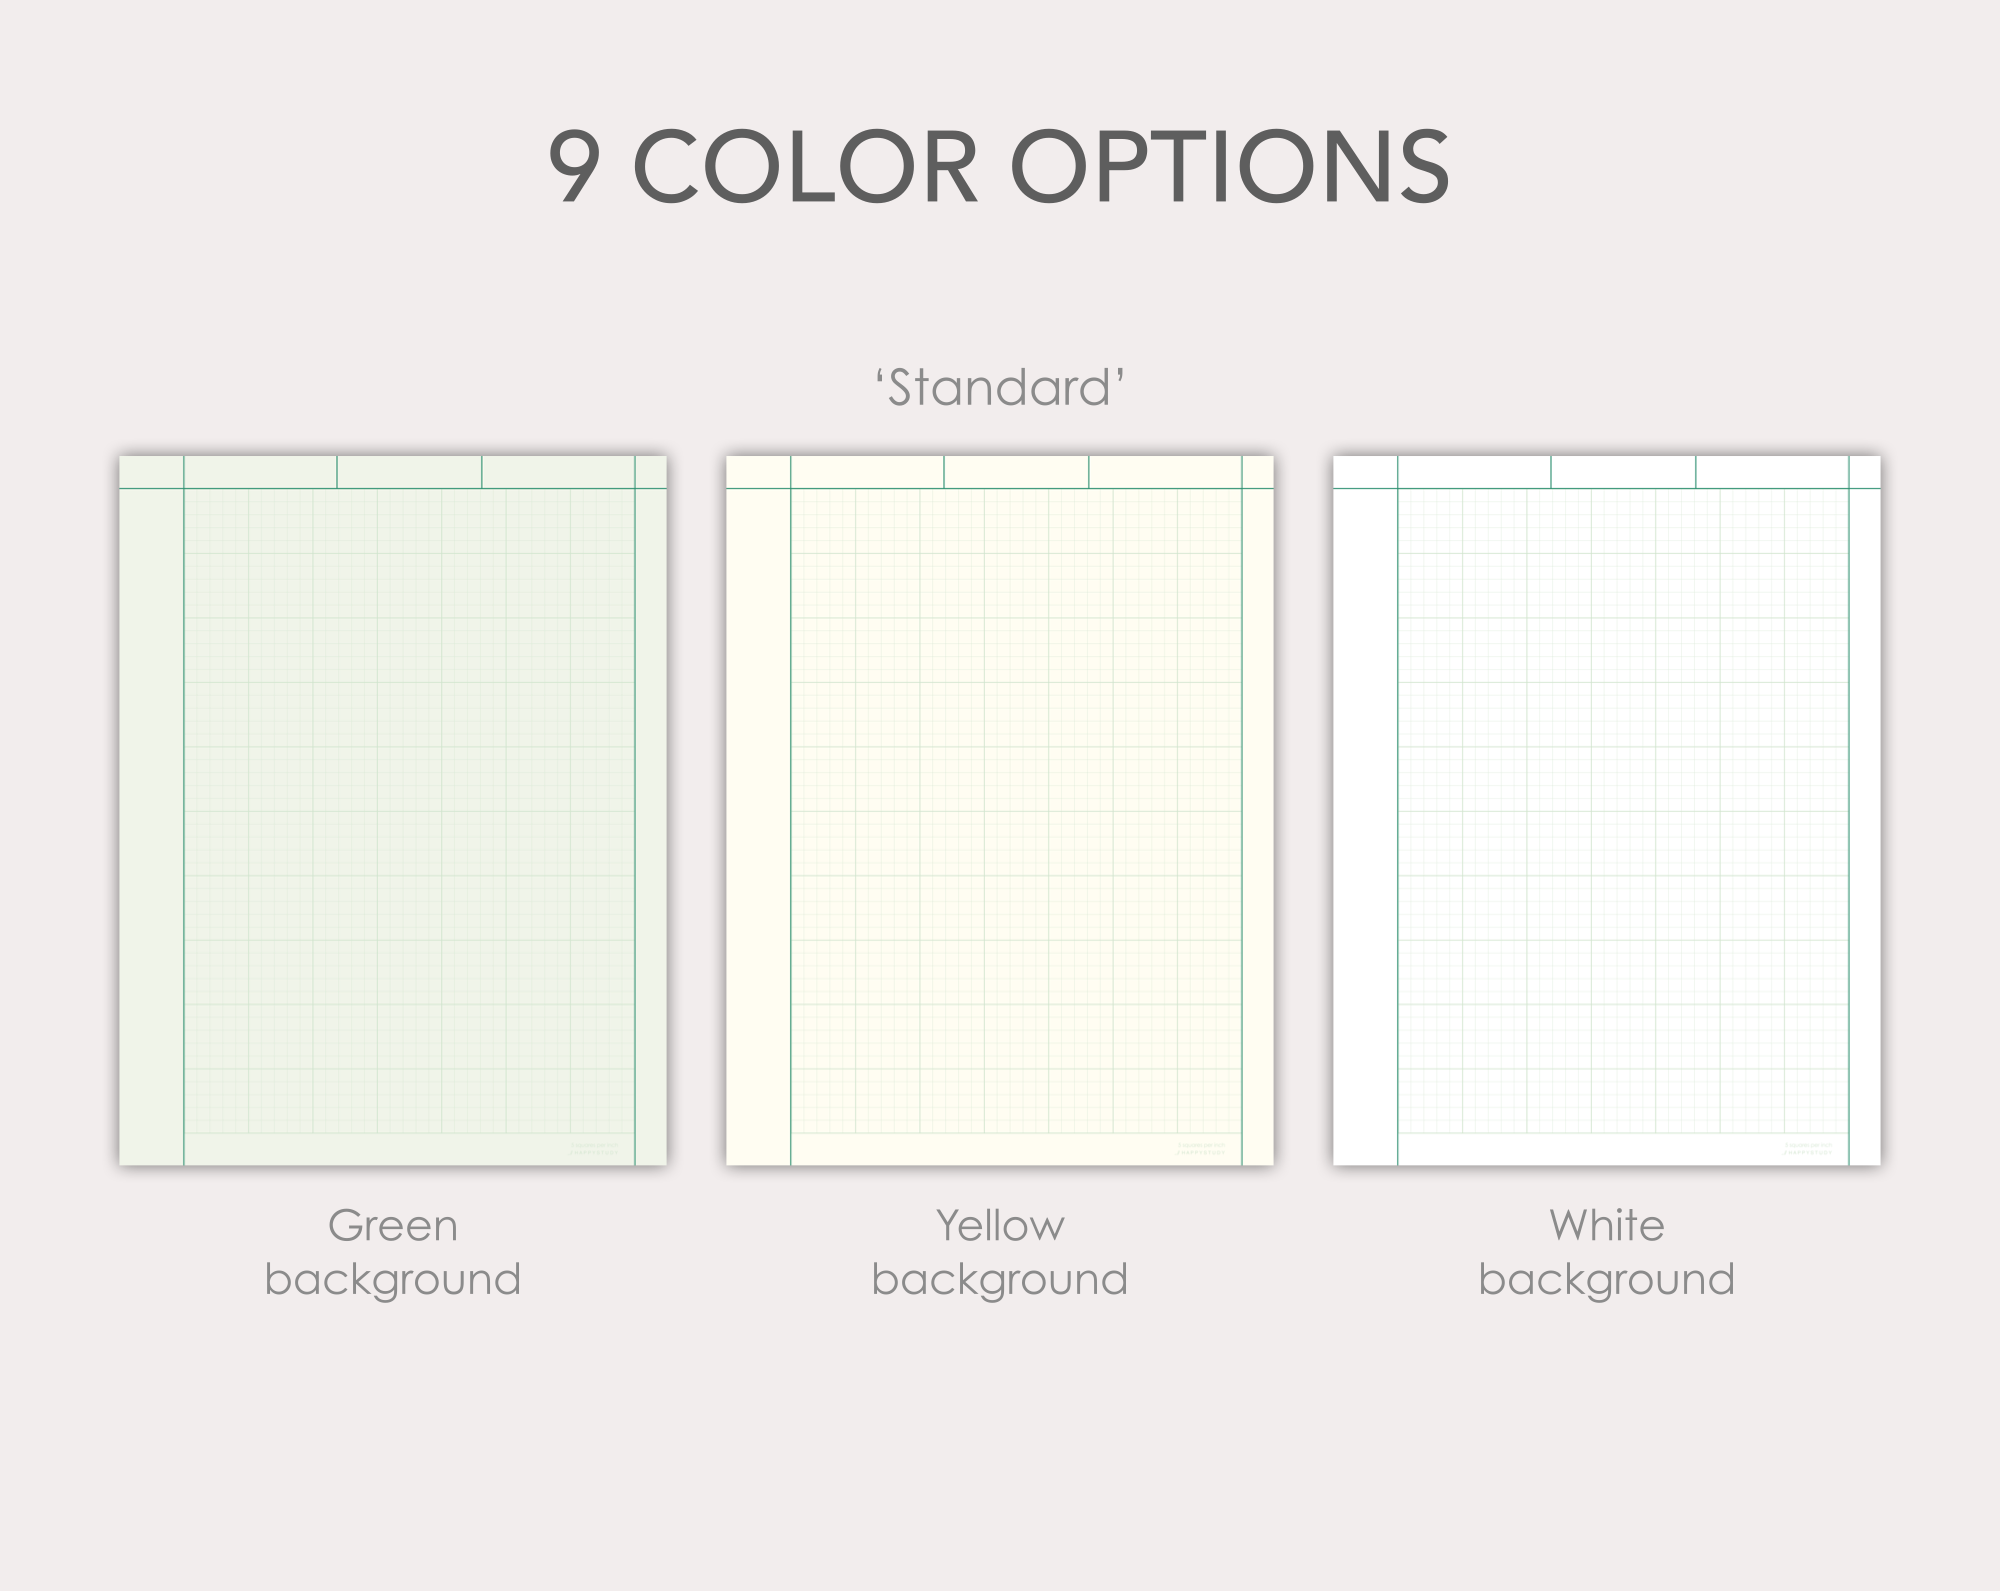Click the "Yellow background" caption
Image resolution: width=2000 pixels, height=1591 pixels.
click(x=1000, y=1252)
